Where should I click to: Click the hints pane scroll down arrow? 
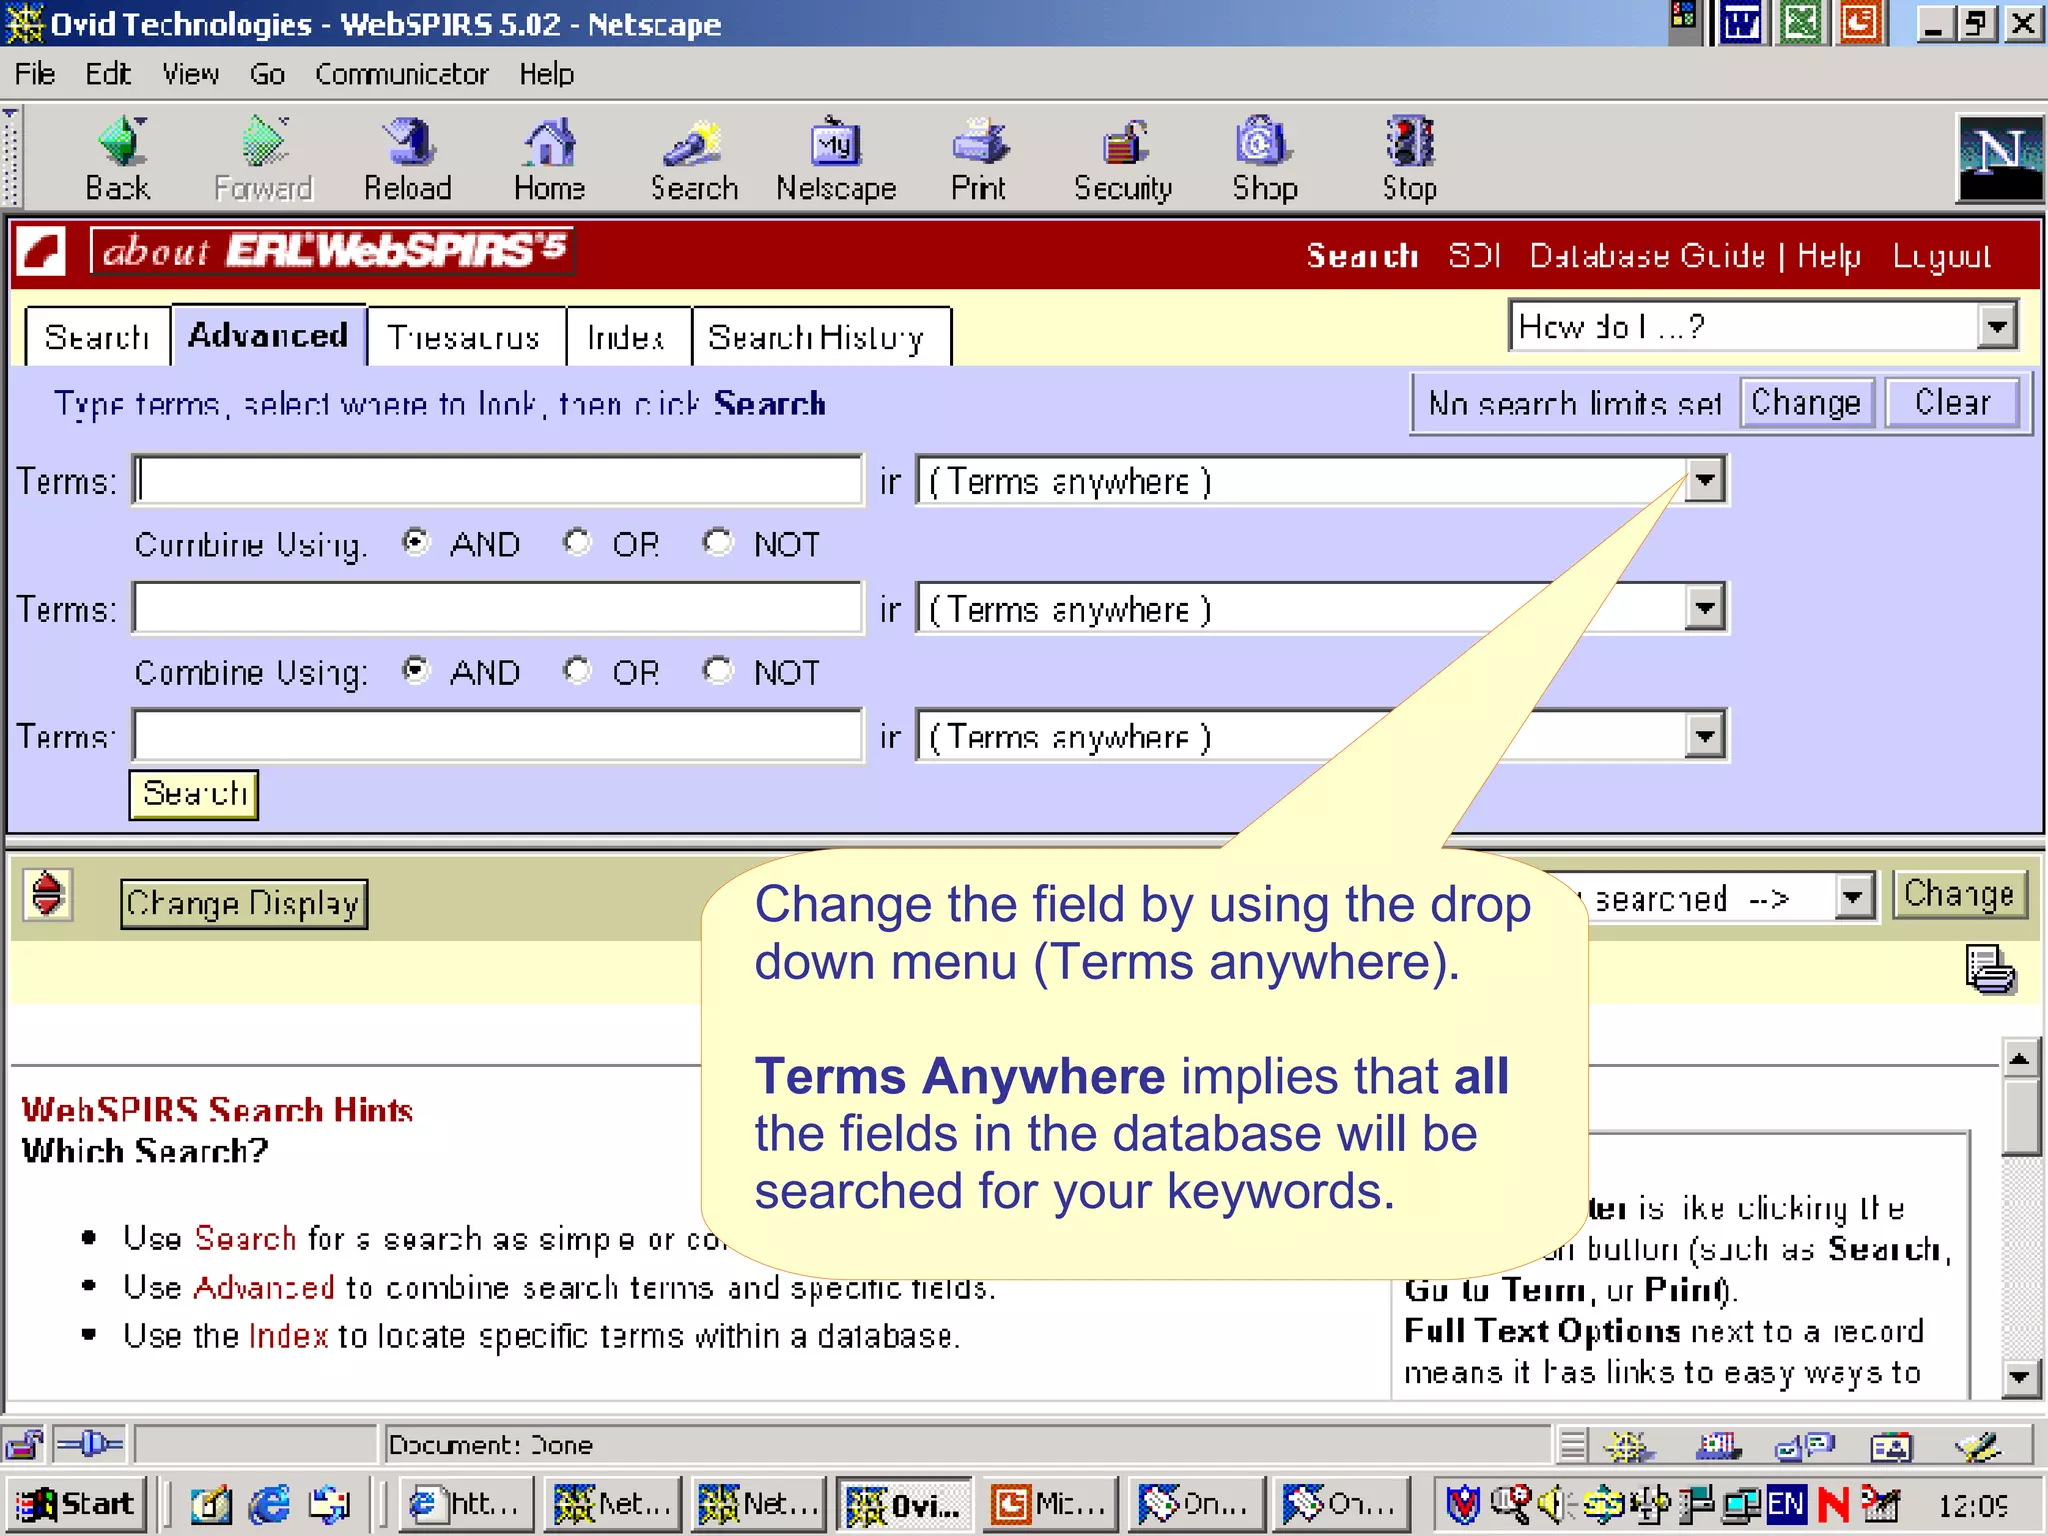2020,1378
